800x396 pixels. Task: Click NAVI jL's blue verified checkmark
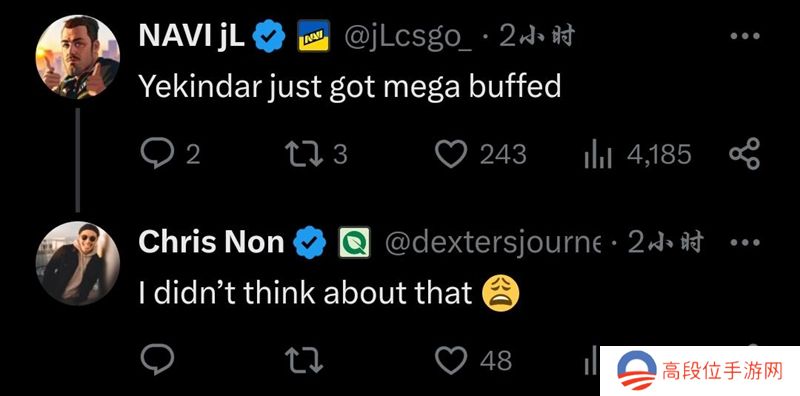(x=269, y=36)
